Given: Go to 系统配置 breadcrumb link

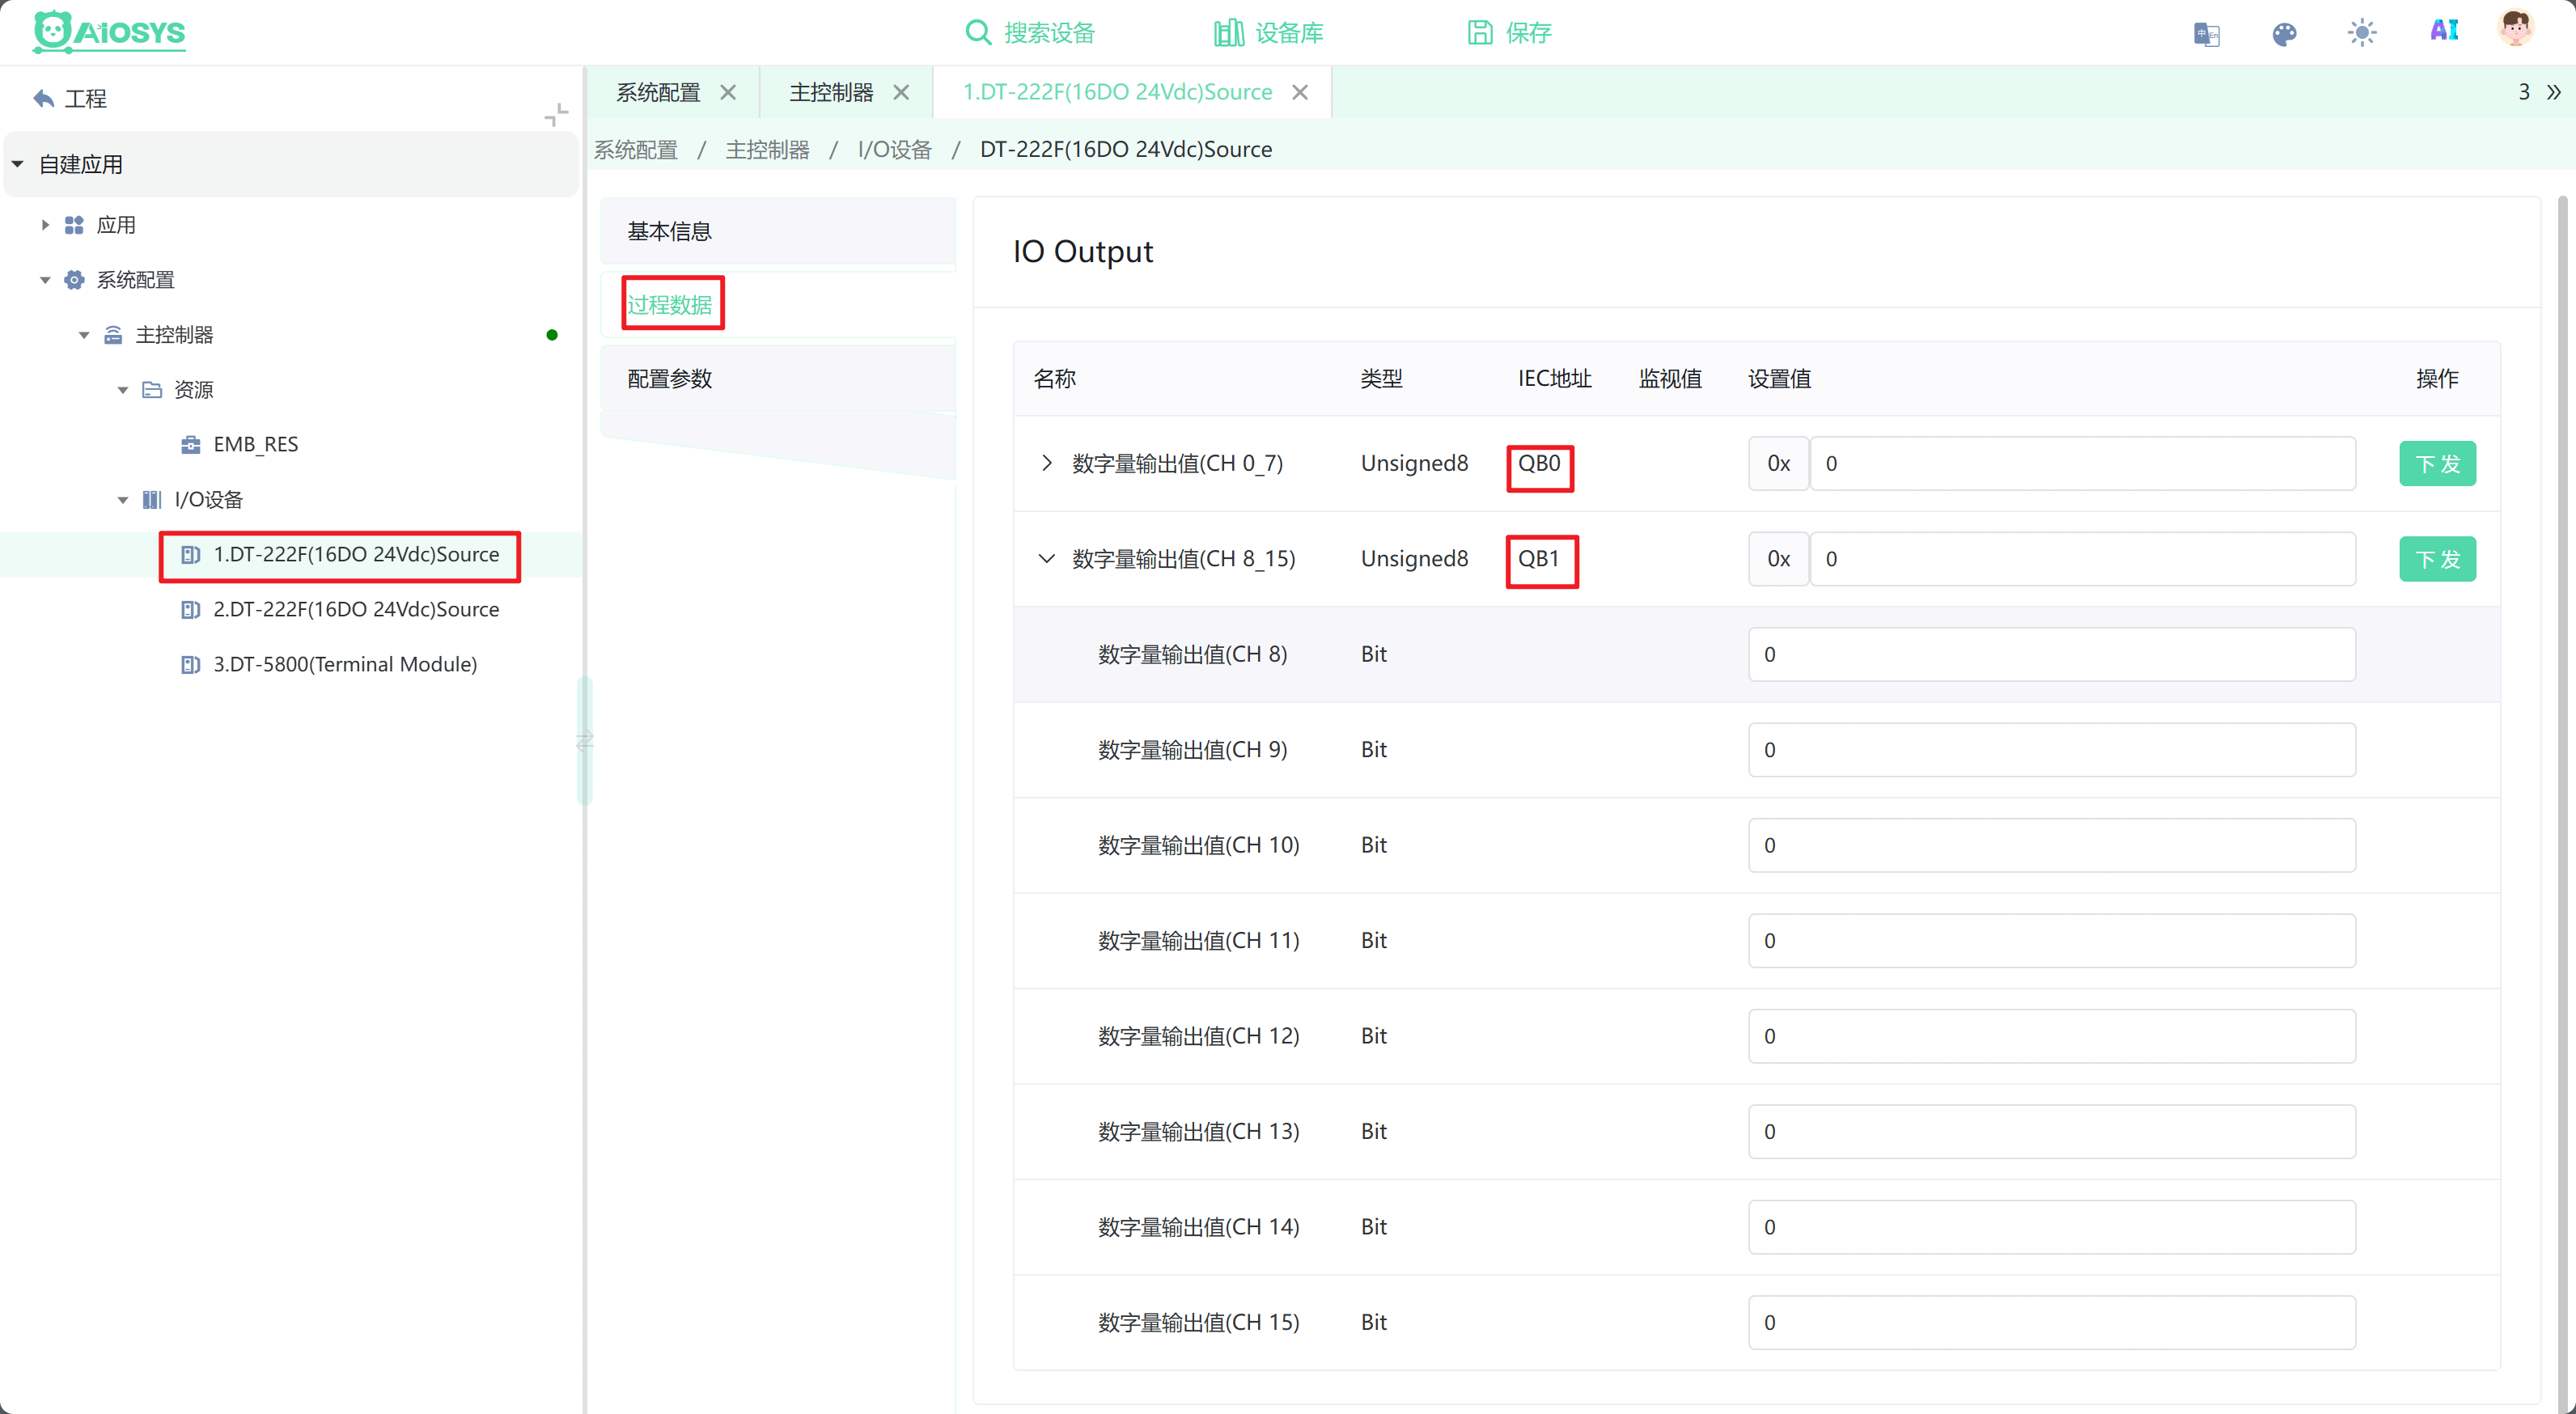Looking at the screenshot, I should [636, 149].
